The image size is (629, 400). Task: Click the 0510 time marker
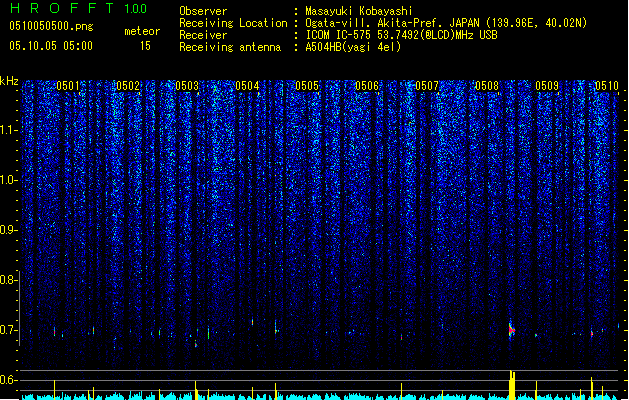pos(607,86)
